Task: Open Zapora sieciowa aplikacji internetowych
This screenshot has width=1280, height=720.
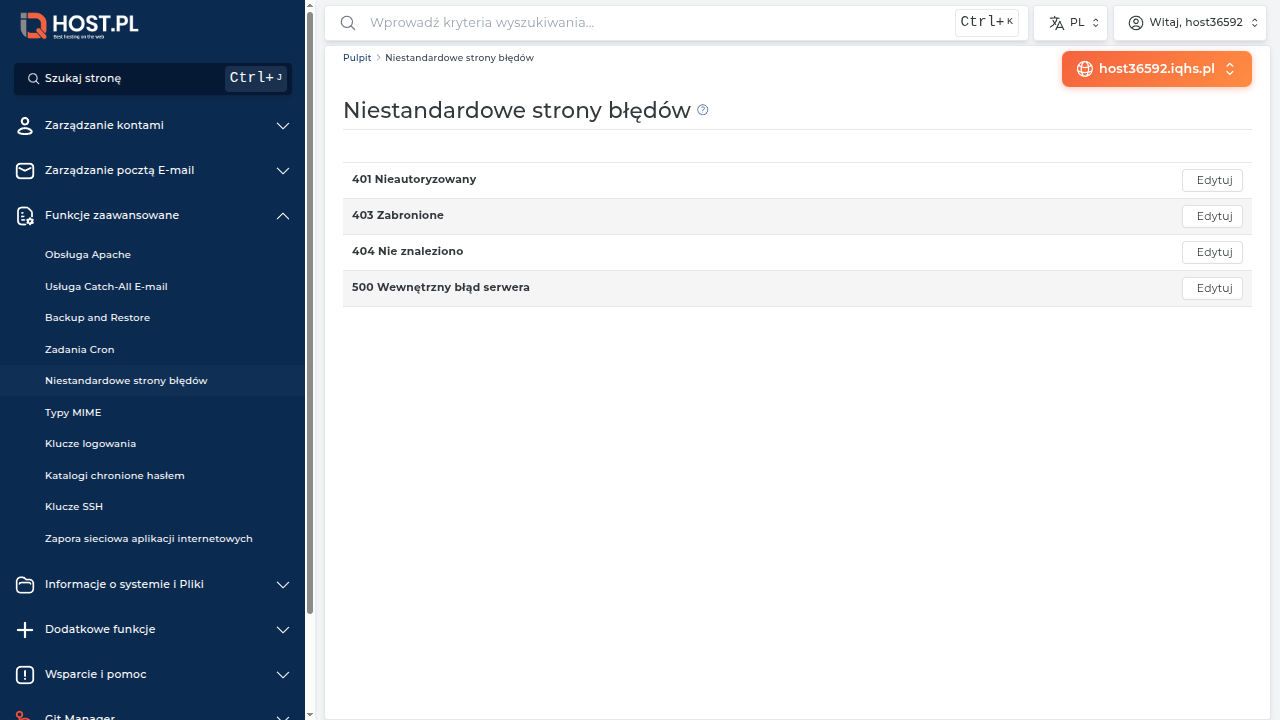Action: click(x=149, y=539)
